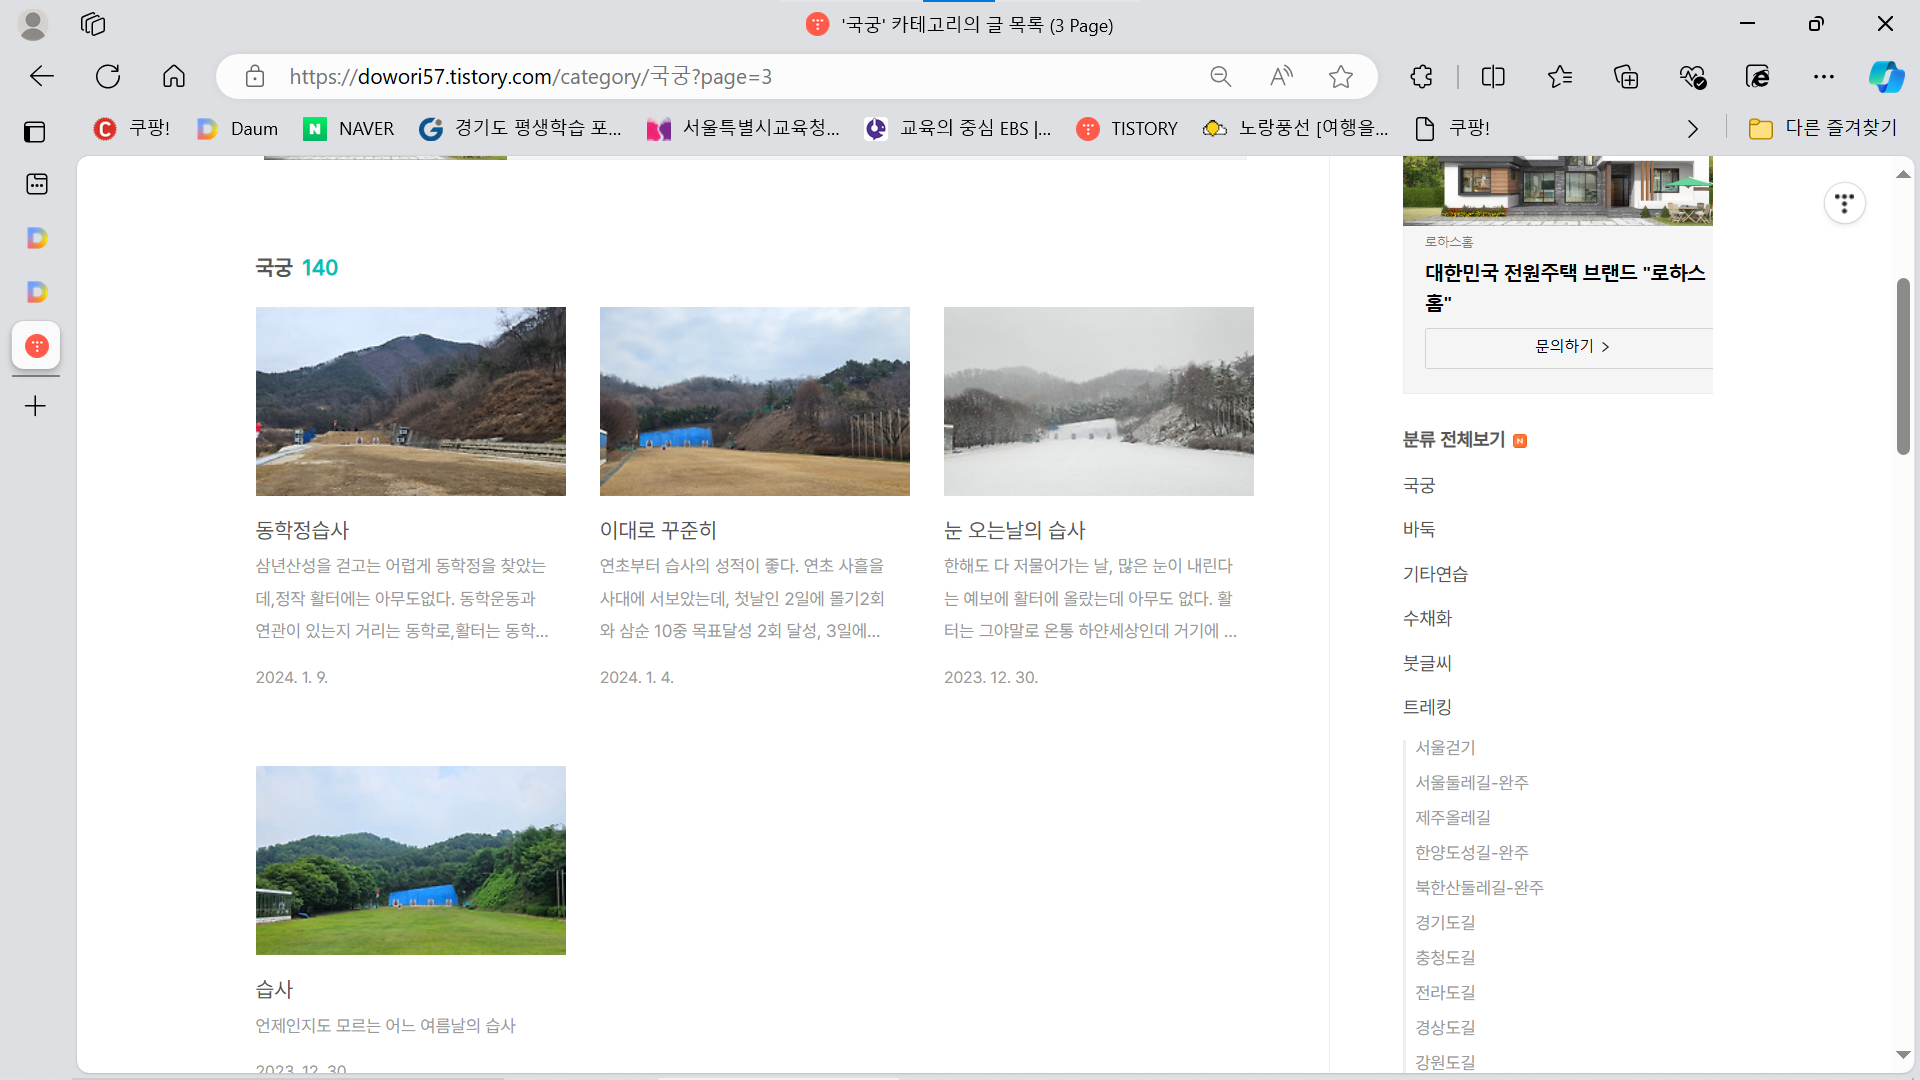1920x1080 pixels.
Task: Open Settings and more ellipsis menu
Action: [x=1824, y=77]
